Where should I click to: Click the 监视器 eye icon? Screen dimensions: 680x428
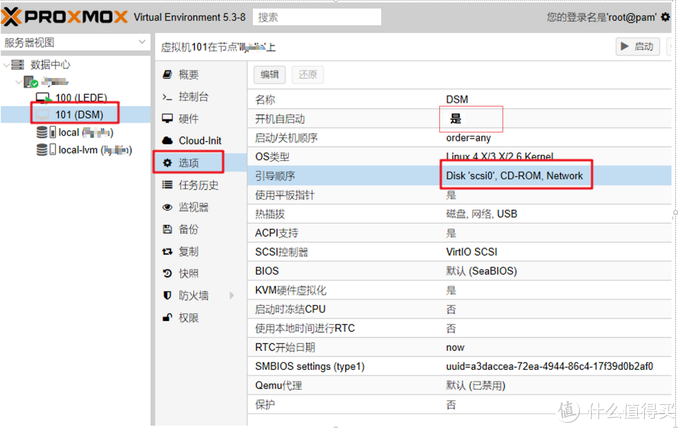[167, 207]
